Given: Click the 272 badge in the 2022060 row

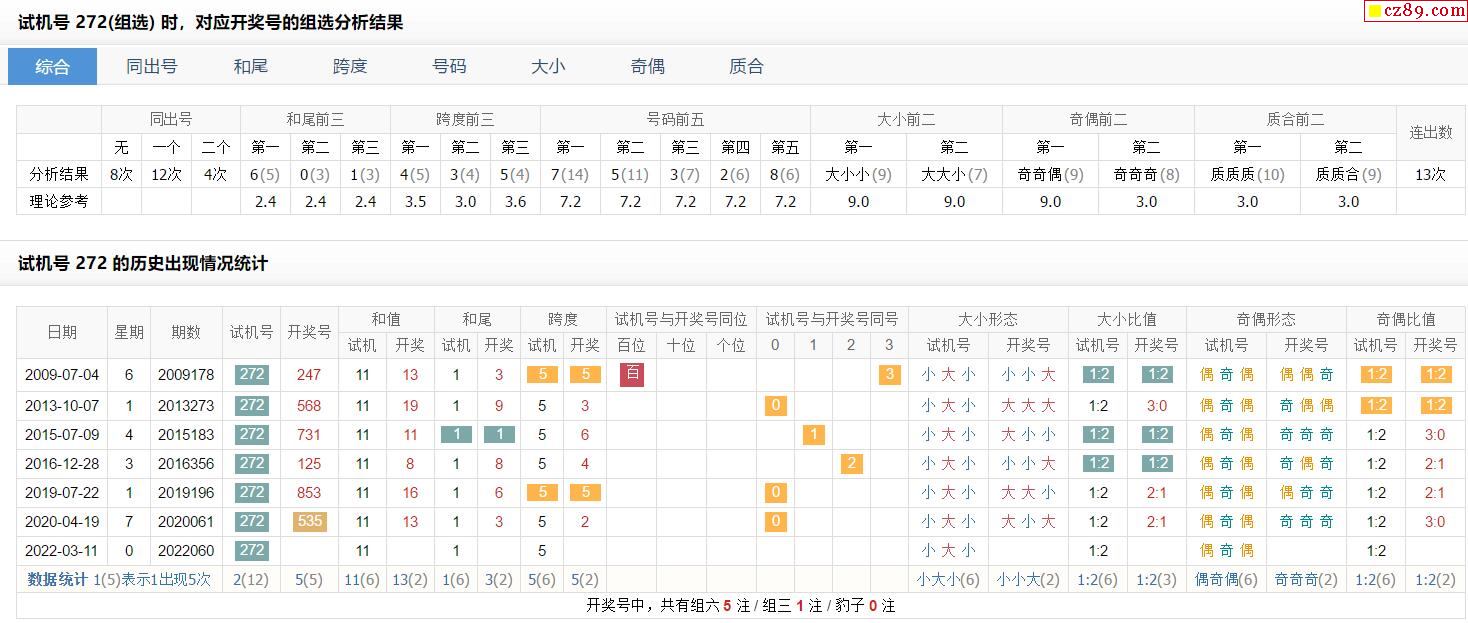Looking at the screenshot, I should (x=252, y=550).
